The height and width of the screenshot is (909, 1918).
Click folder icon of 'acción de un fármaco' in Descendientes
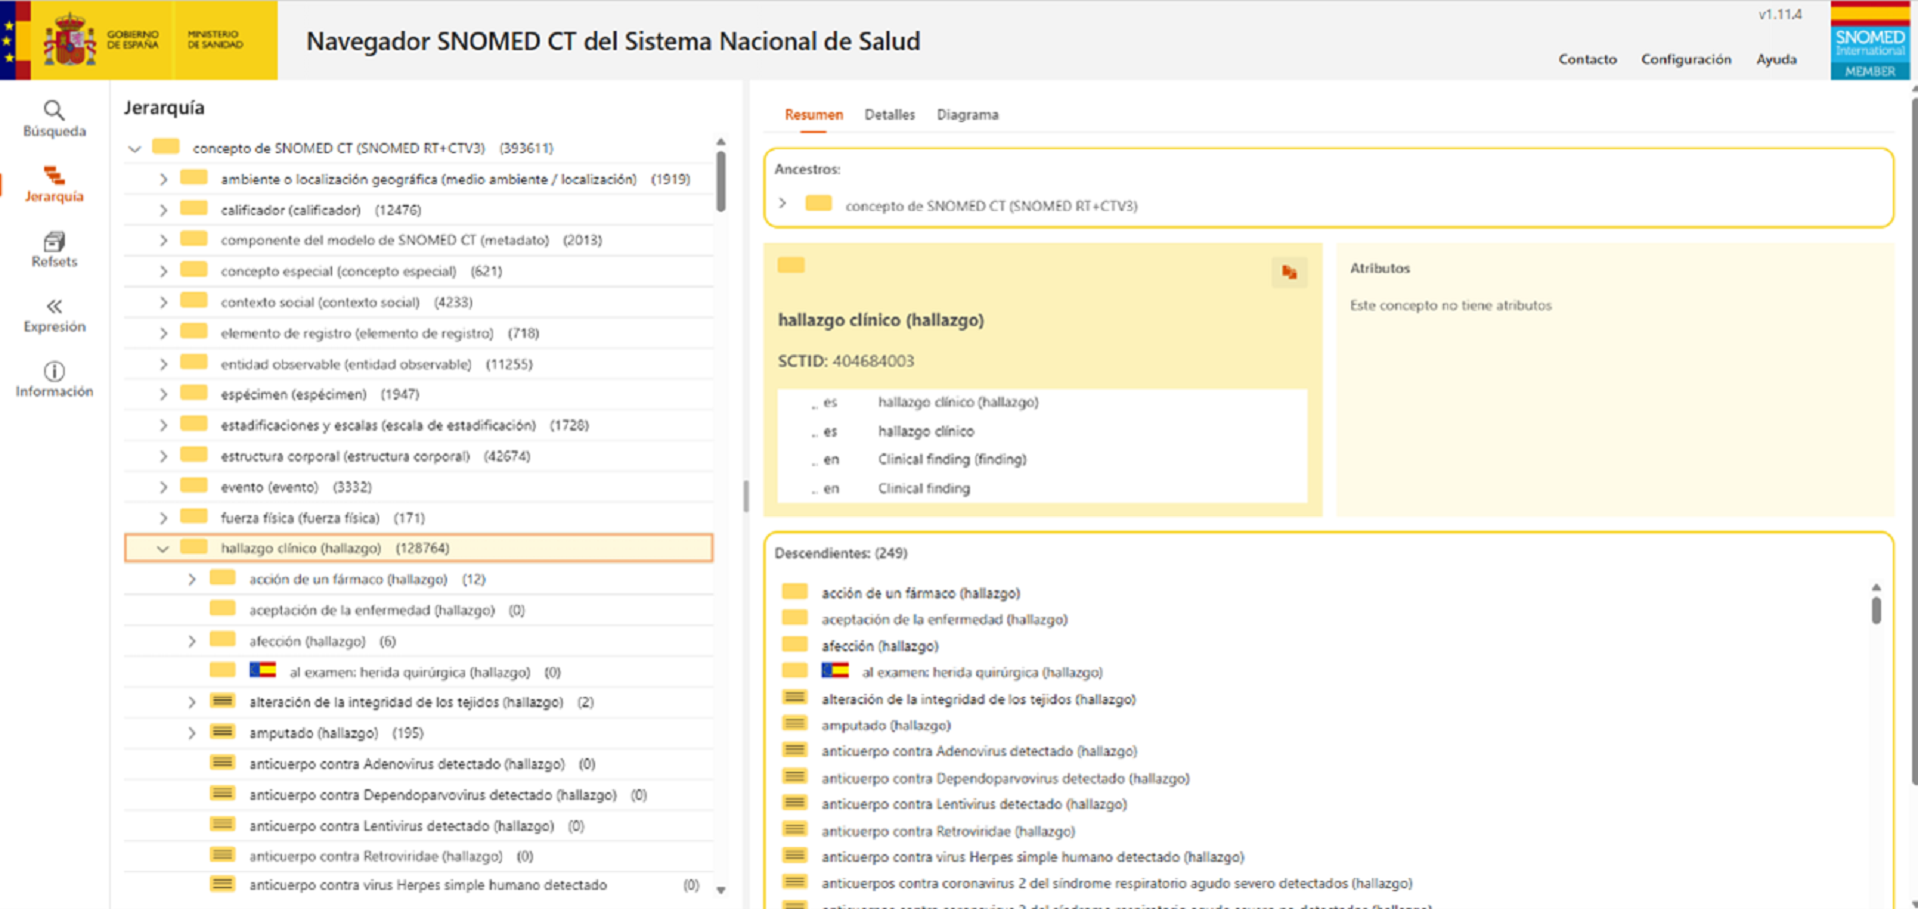click(x=795, y=592)
